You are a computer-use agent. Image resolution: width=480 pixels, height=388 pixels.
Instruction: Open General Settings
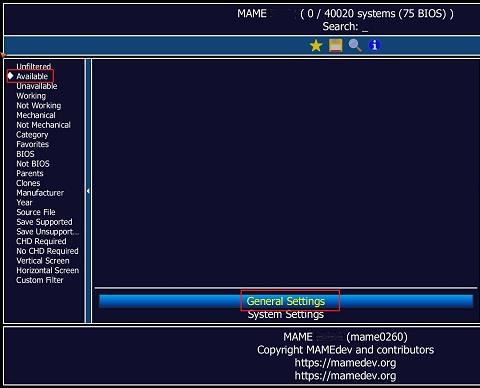point(286,301)
